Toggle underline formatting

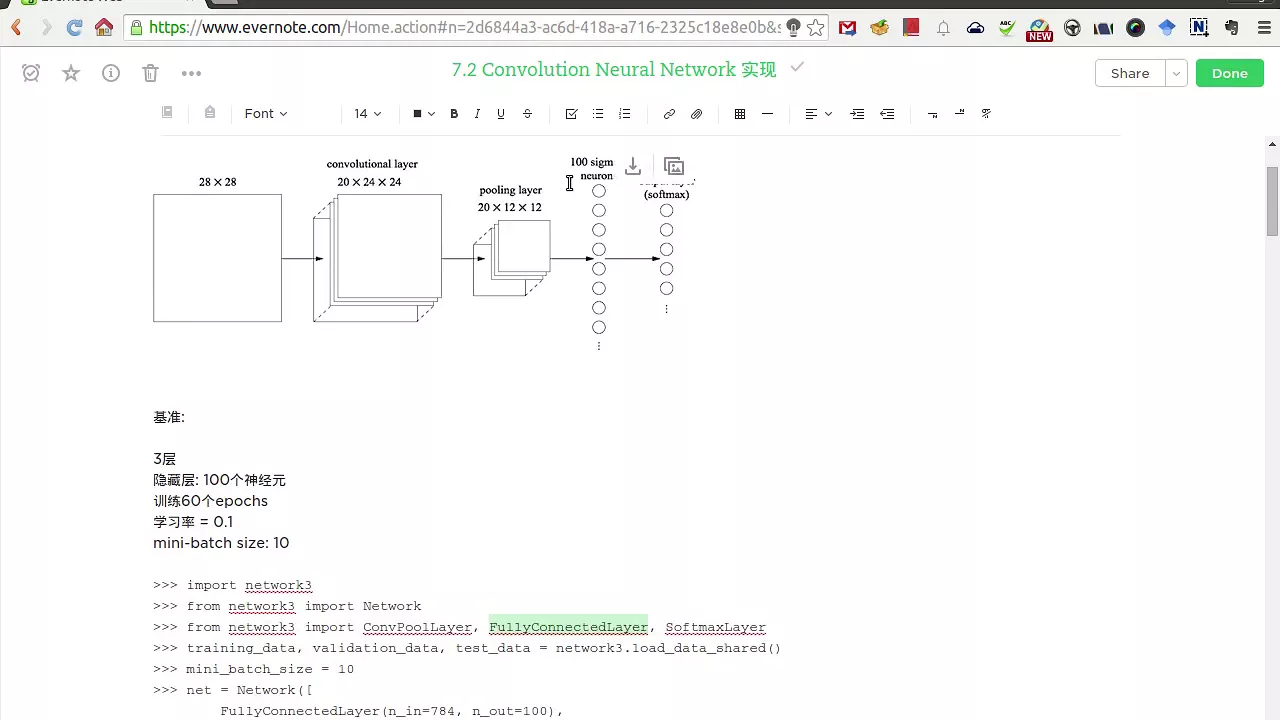[x=501, y=114]
